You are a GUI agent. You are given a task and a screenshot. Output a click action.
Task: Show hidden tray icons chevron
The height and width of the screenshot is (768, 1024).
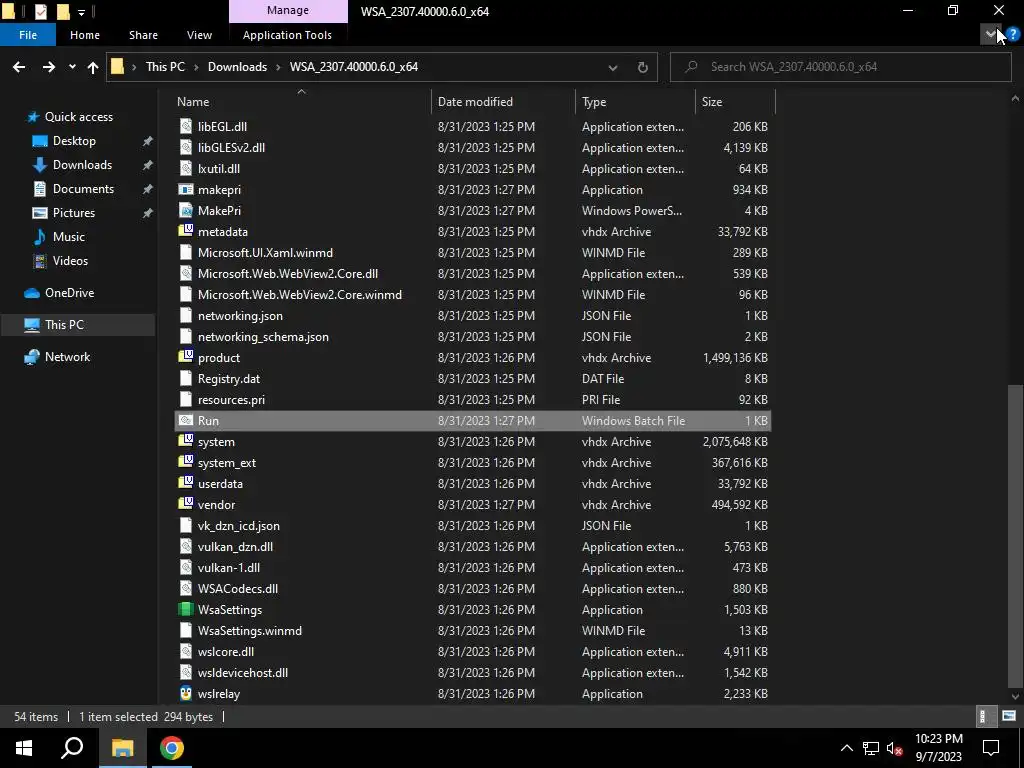tap(846, 748)
